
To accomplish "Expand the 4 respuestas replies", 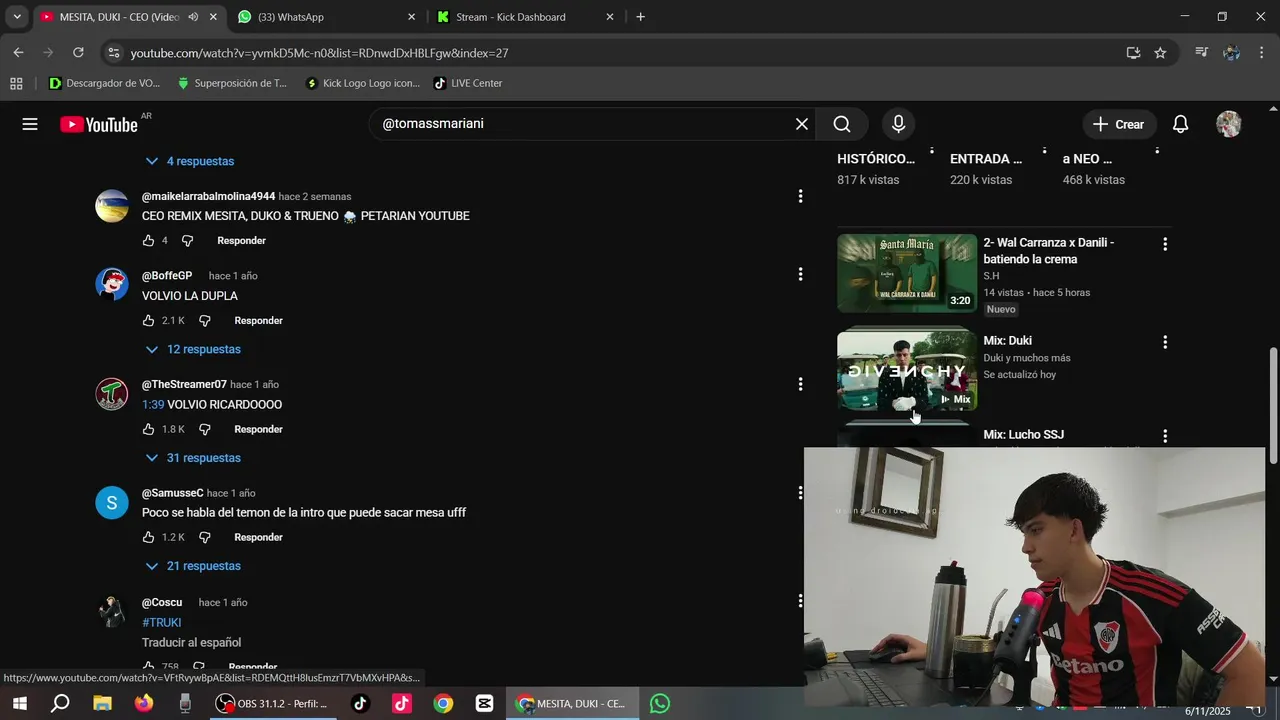I will [x=189, y=161].
